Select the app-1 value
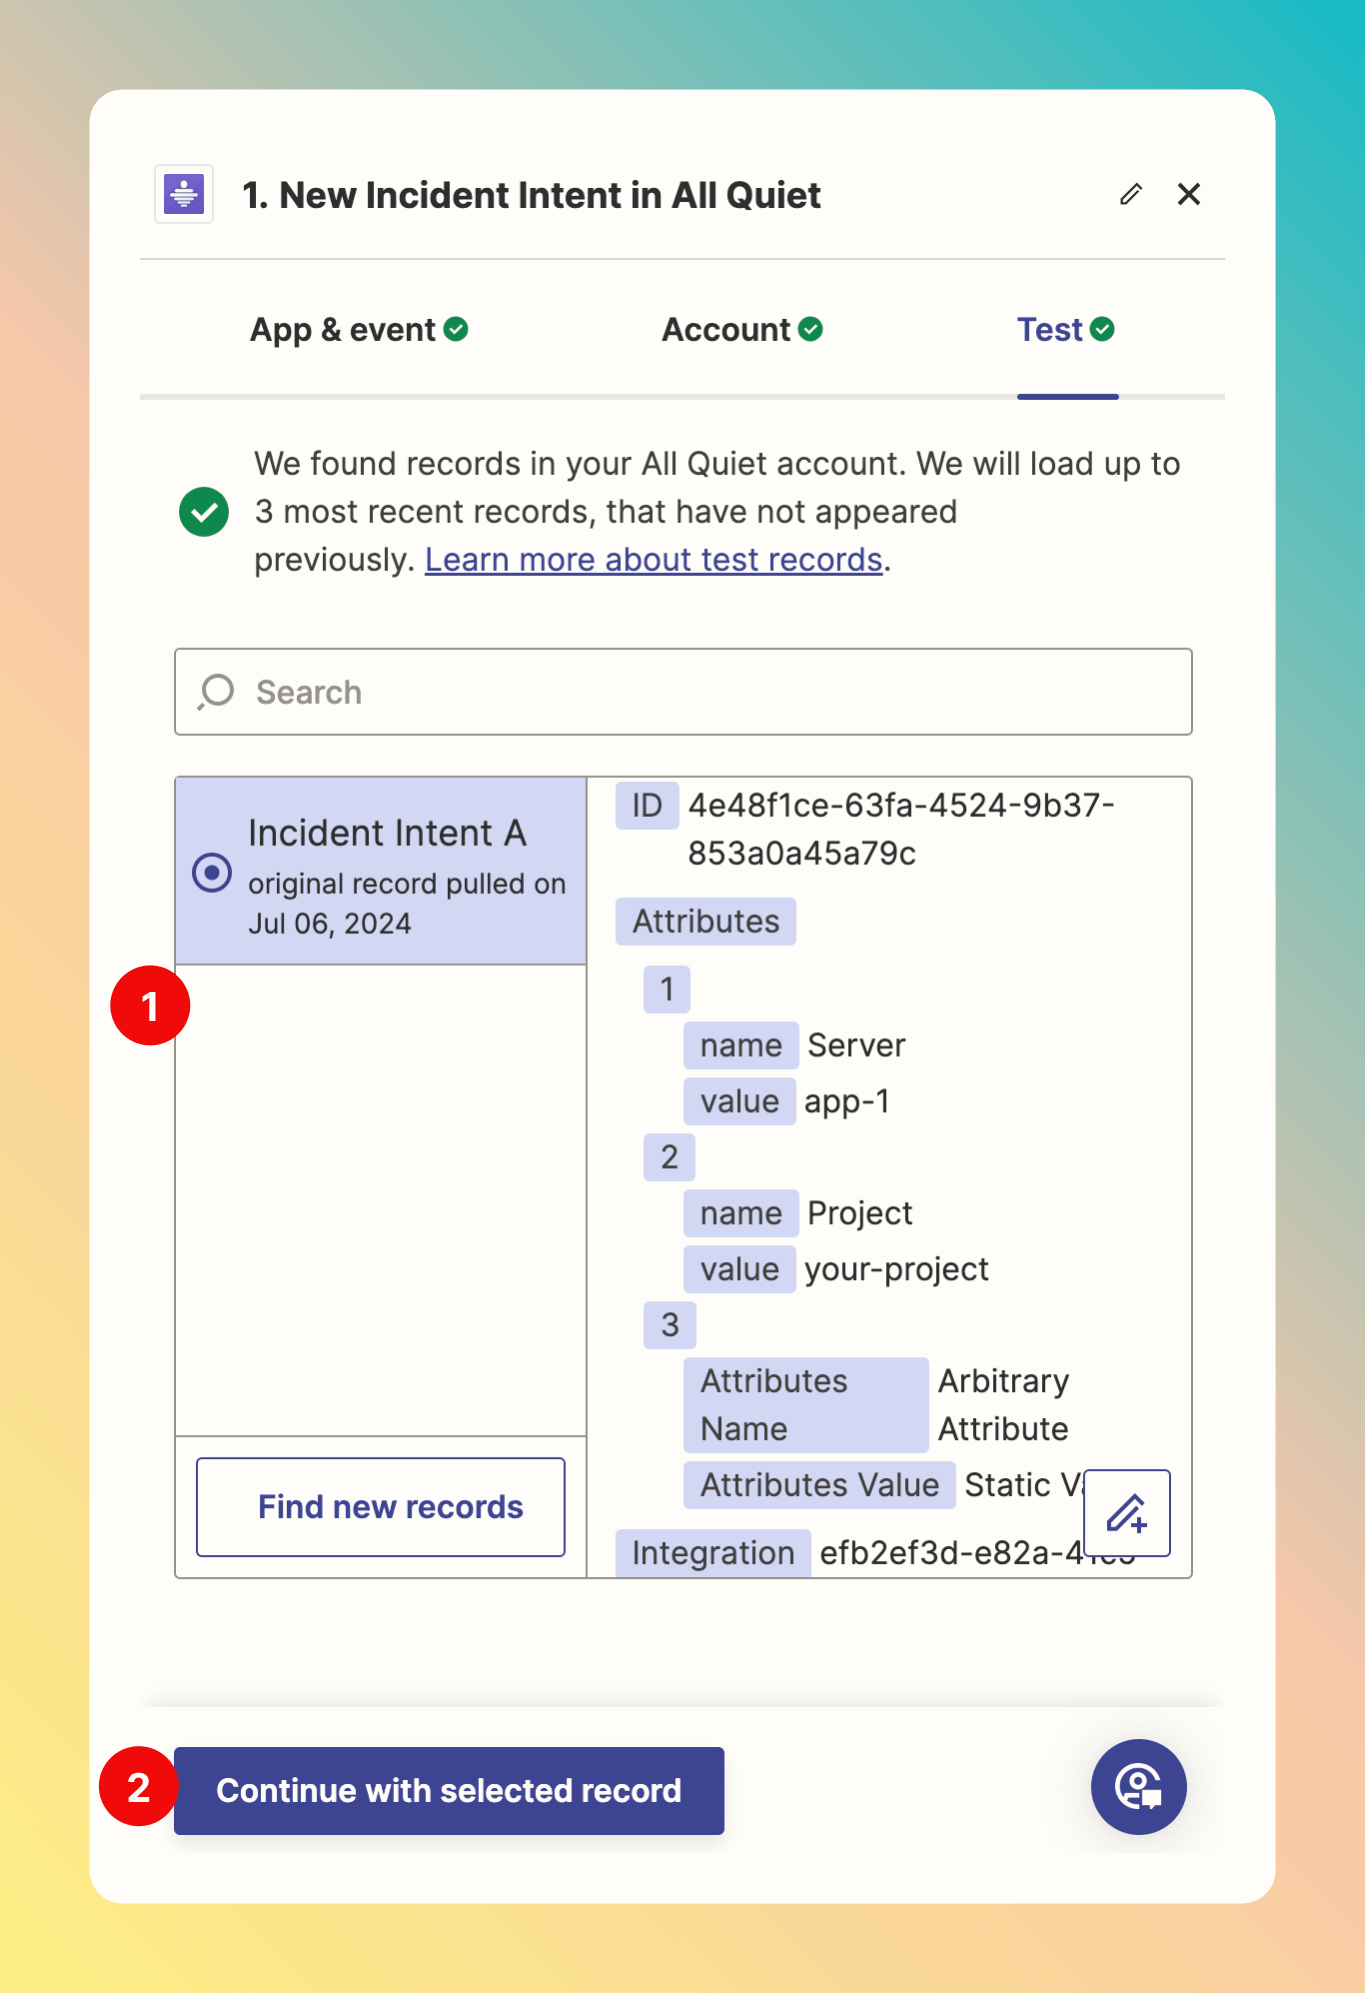The height and width of the screenshot is (1993, 1365). [x=847, y=1101]
